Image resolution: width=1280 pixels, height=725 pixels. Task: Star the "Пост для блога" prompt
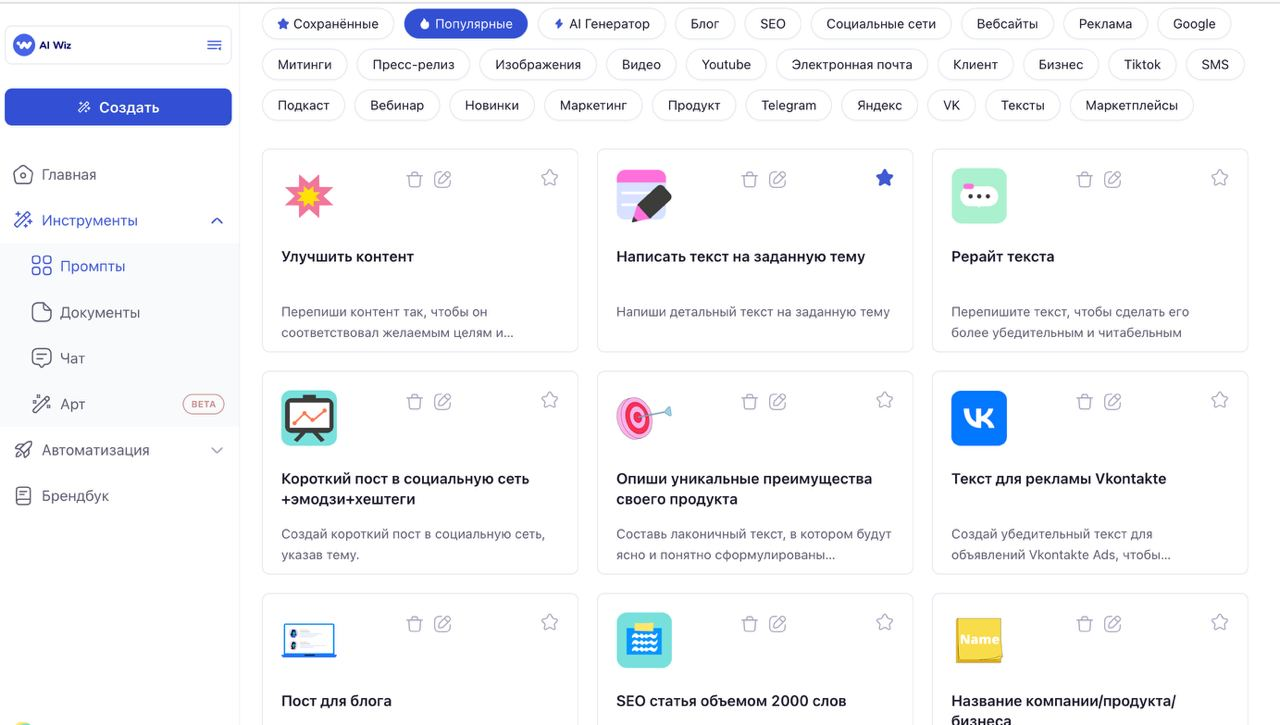(x=549, y=622)
